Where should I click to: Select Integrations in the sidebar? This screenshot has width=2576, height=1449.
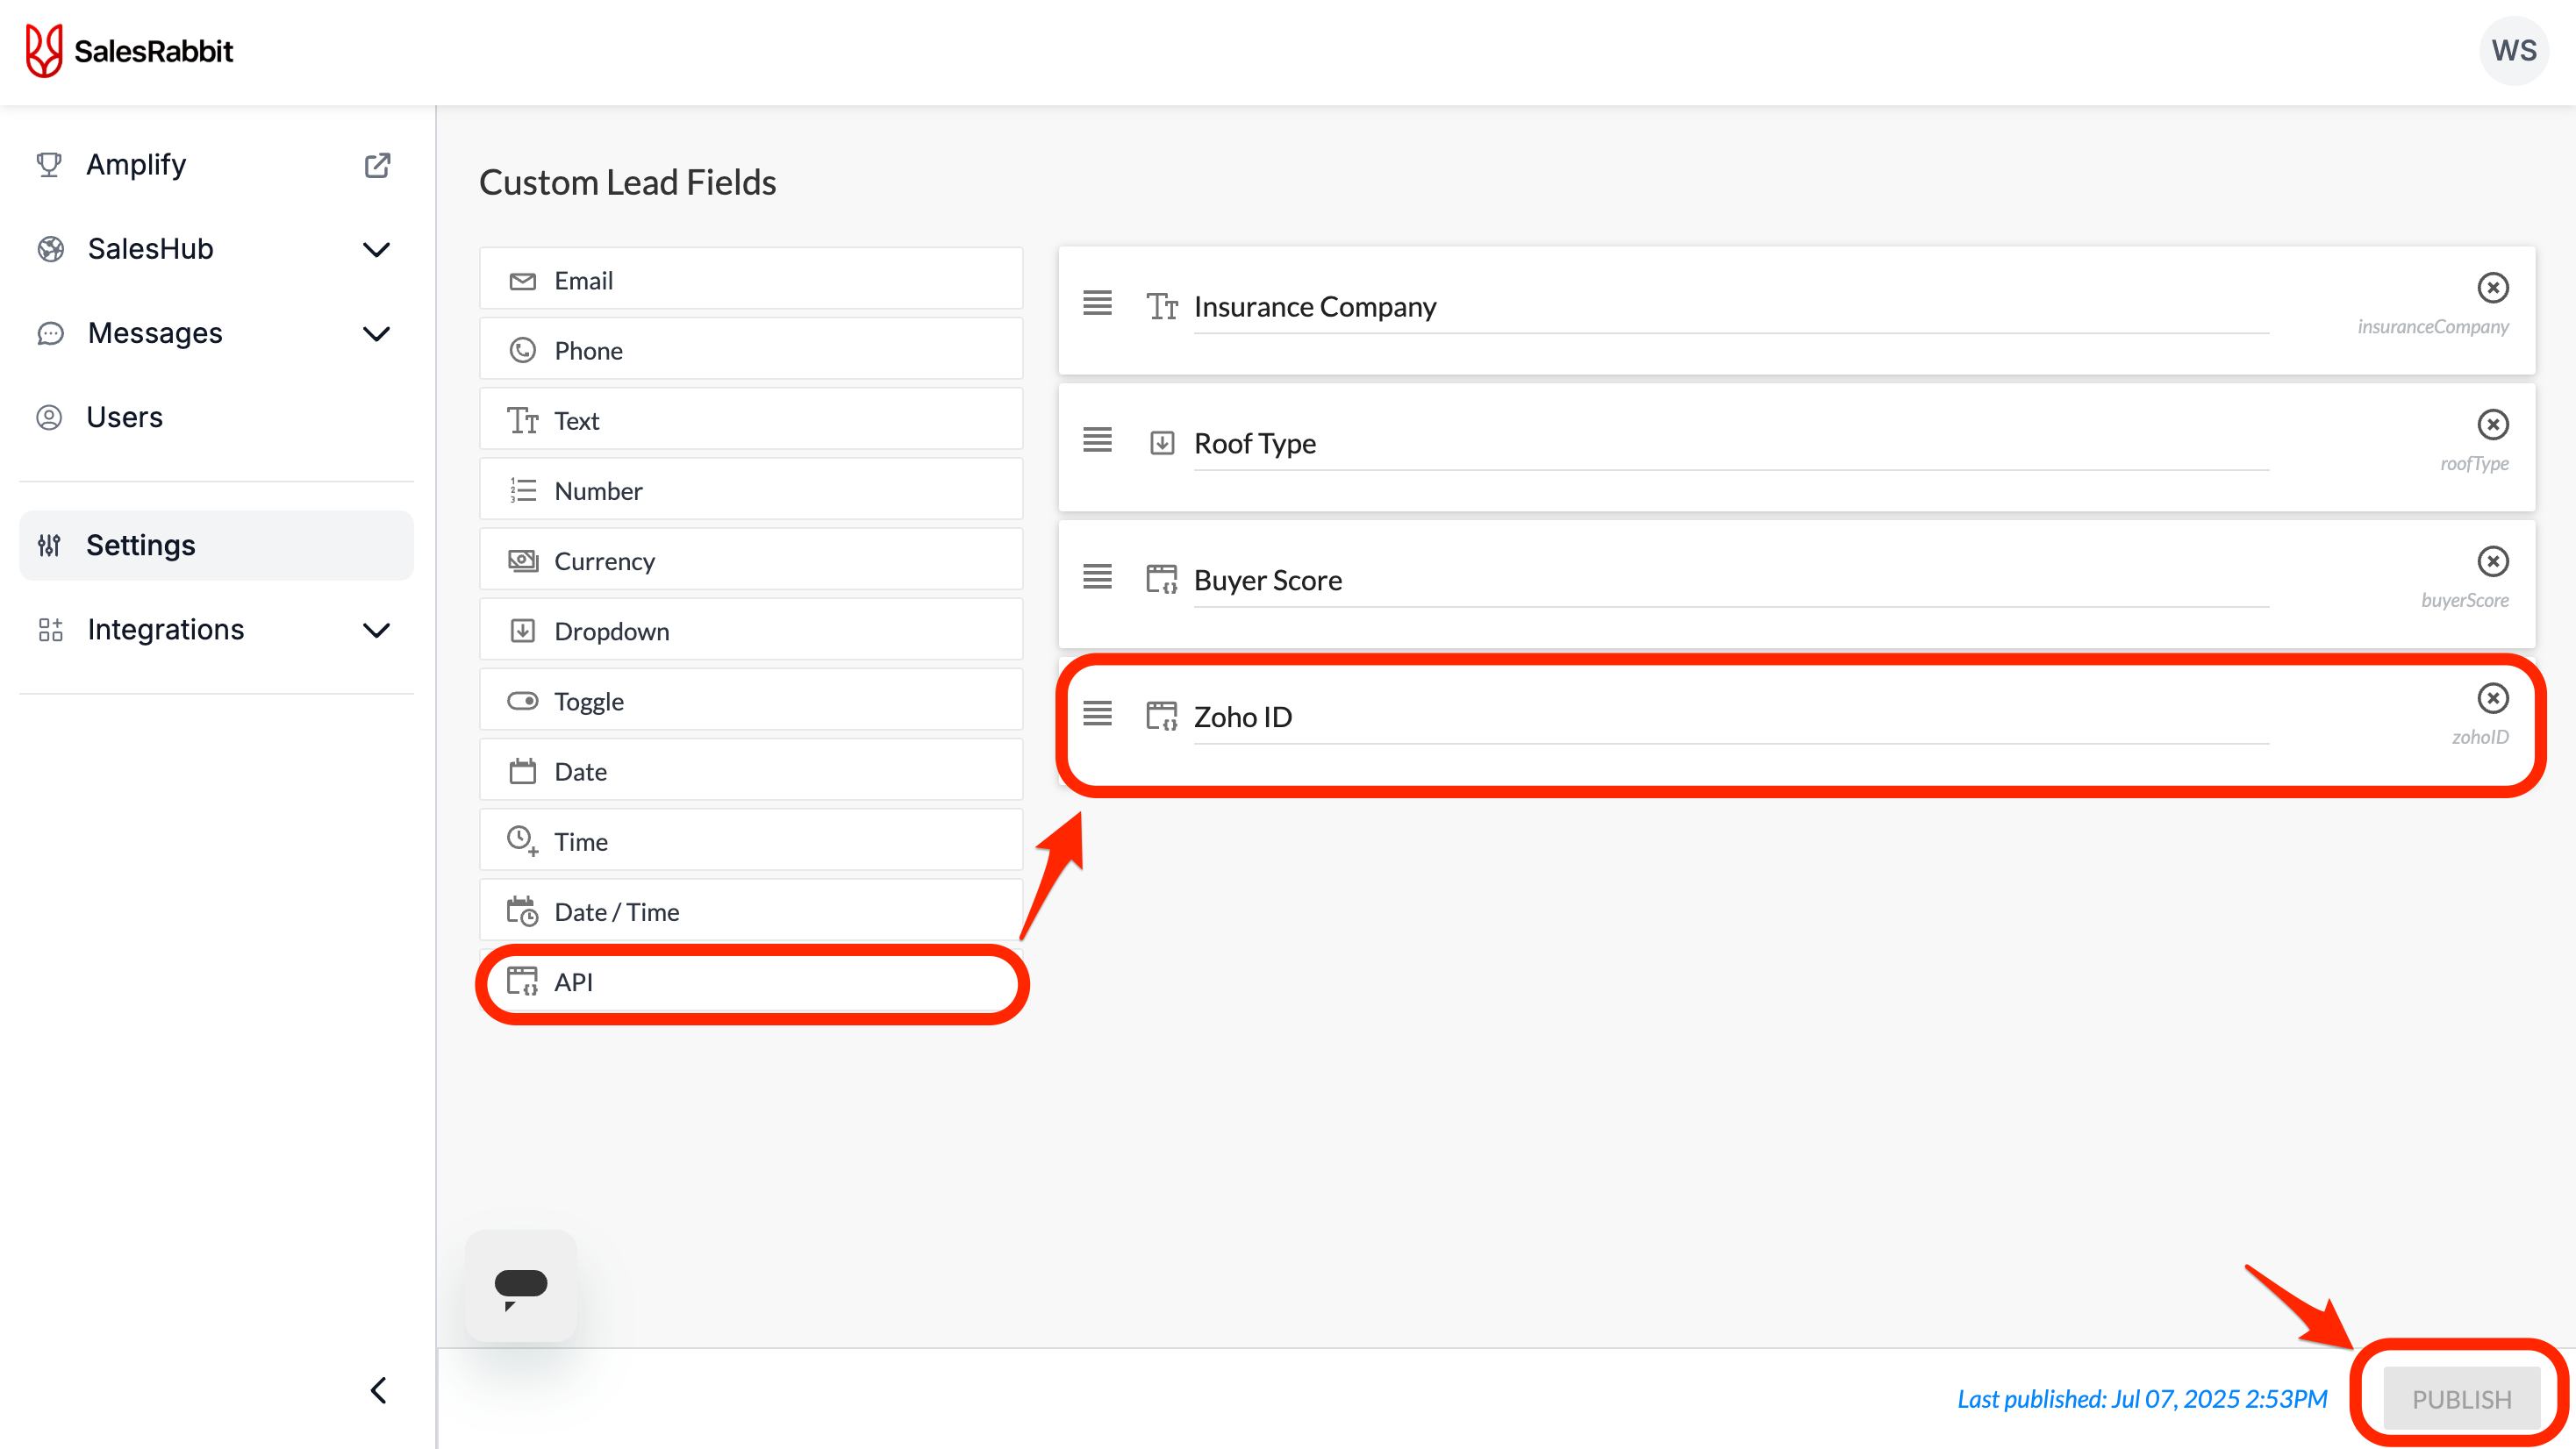click(x=165, y=630)
